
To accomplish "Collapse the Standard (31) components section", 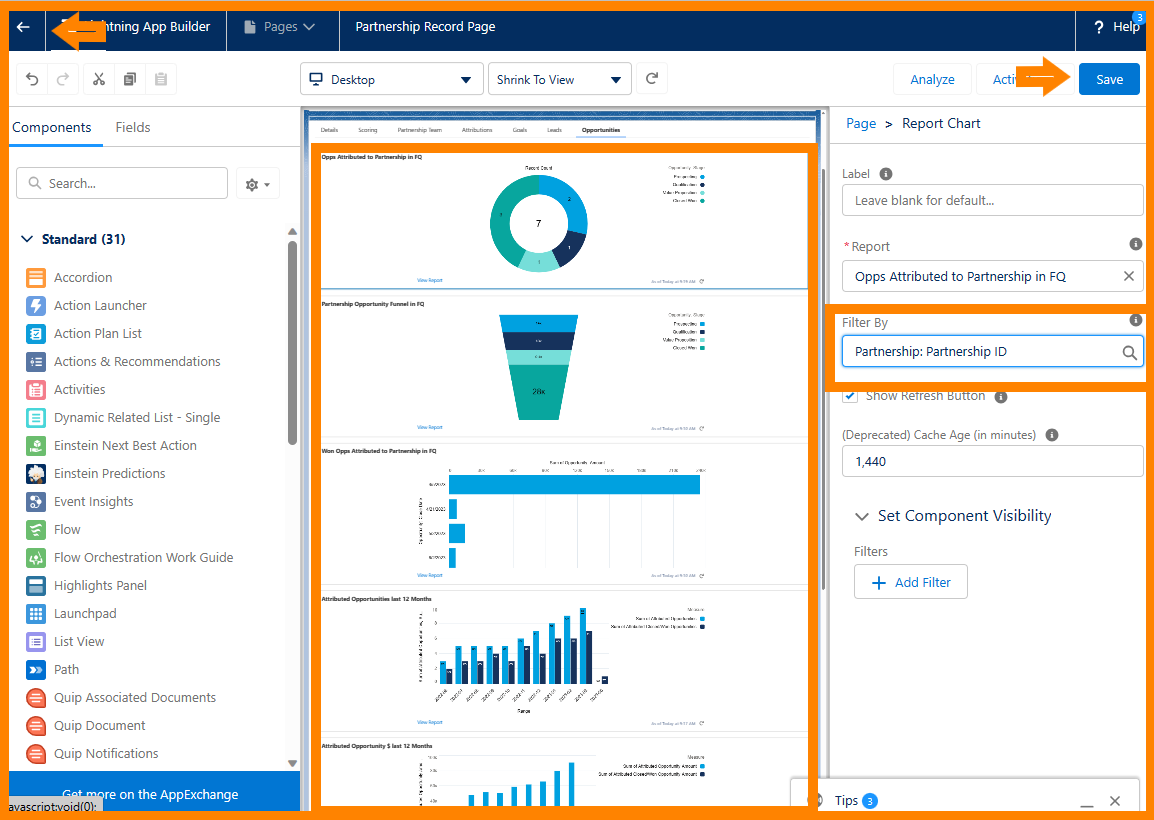I will pyautogui.click(x=28, y=239).
